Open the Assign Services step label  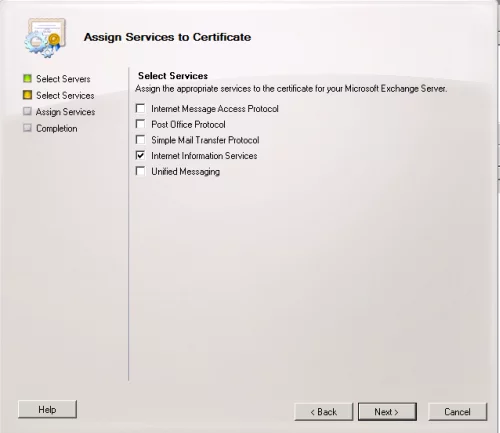66,112
